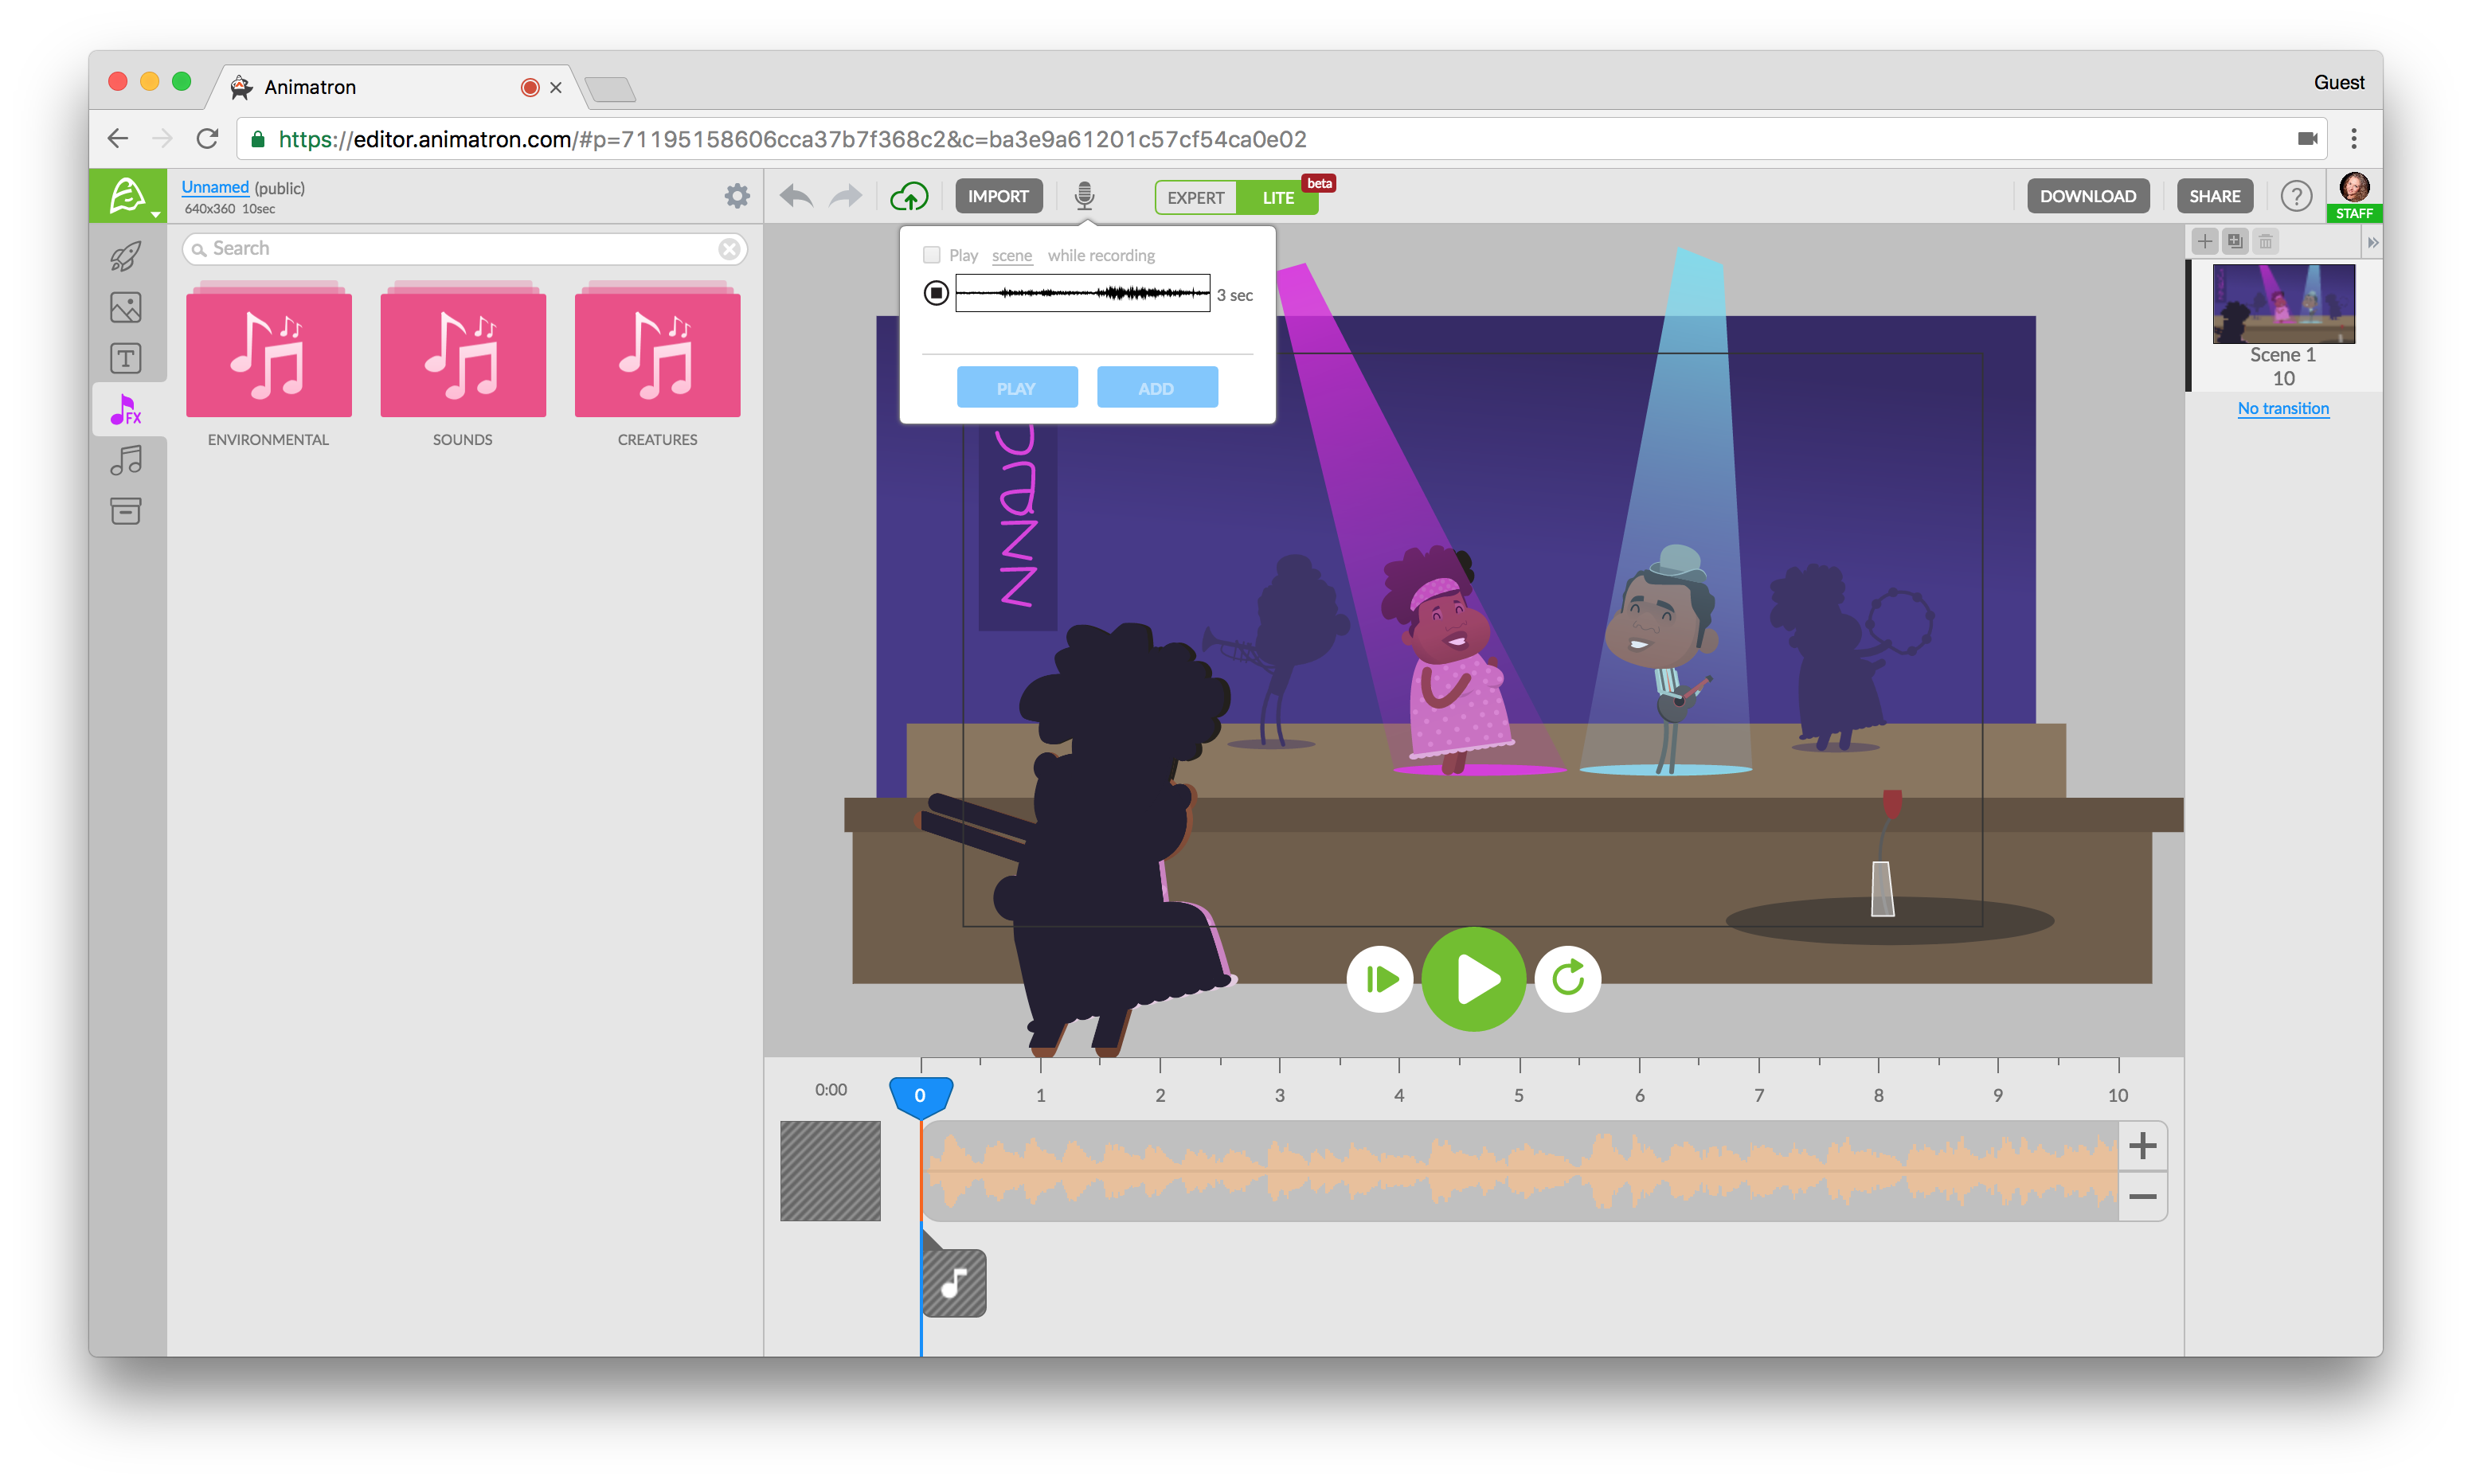This screenshot has height=1484, width=2472.
Task: Open the text tool sidebar icon
Action: [x=126, y=358]
